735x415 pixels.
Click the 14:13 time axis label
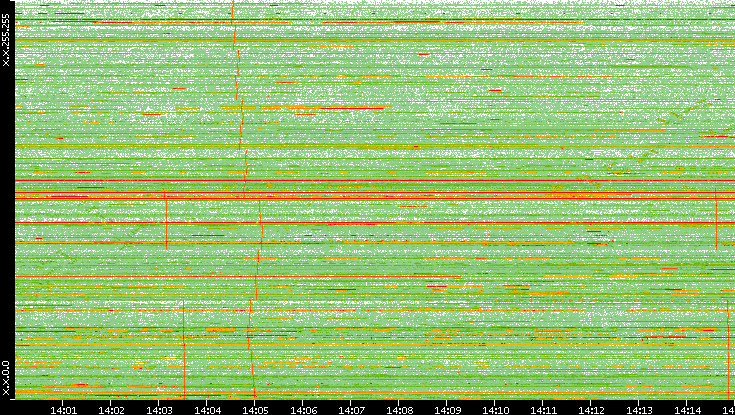pos(639,410)
